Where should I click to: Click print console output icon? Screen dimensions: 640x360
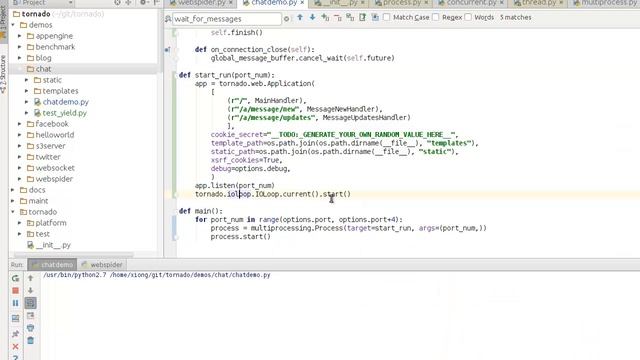[31, 328]
